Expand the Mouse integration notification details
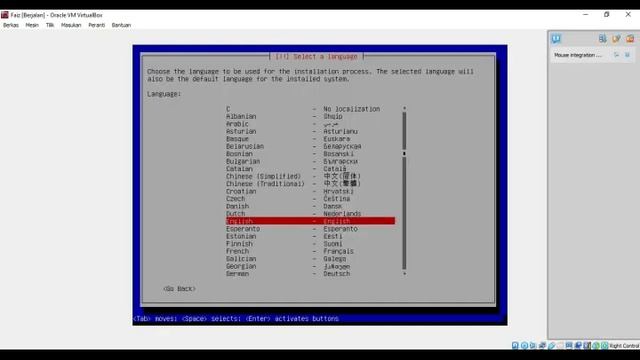Screen dimensions: 640x360 (616, 55)
